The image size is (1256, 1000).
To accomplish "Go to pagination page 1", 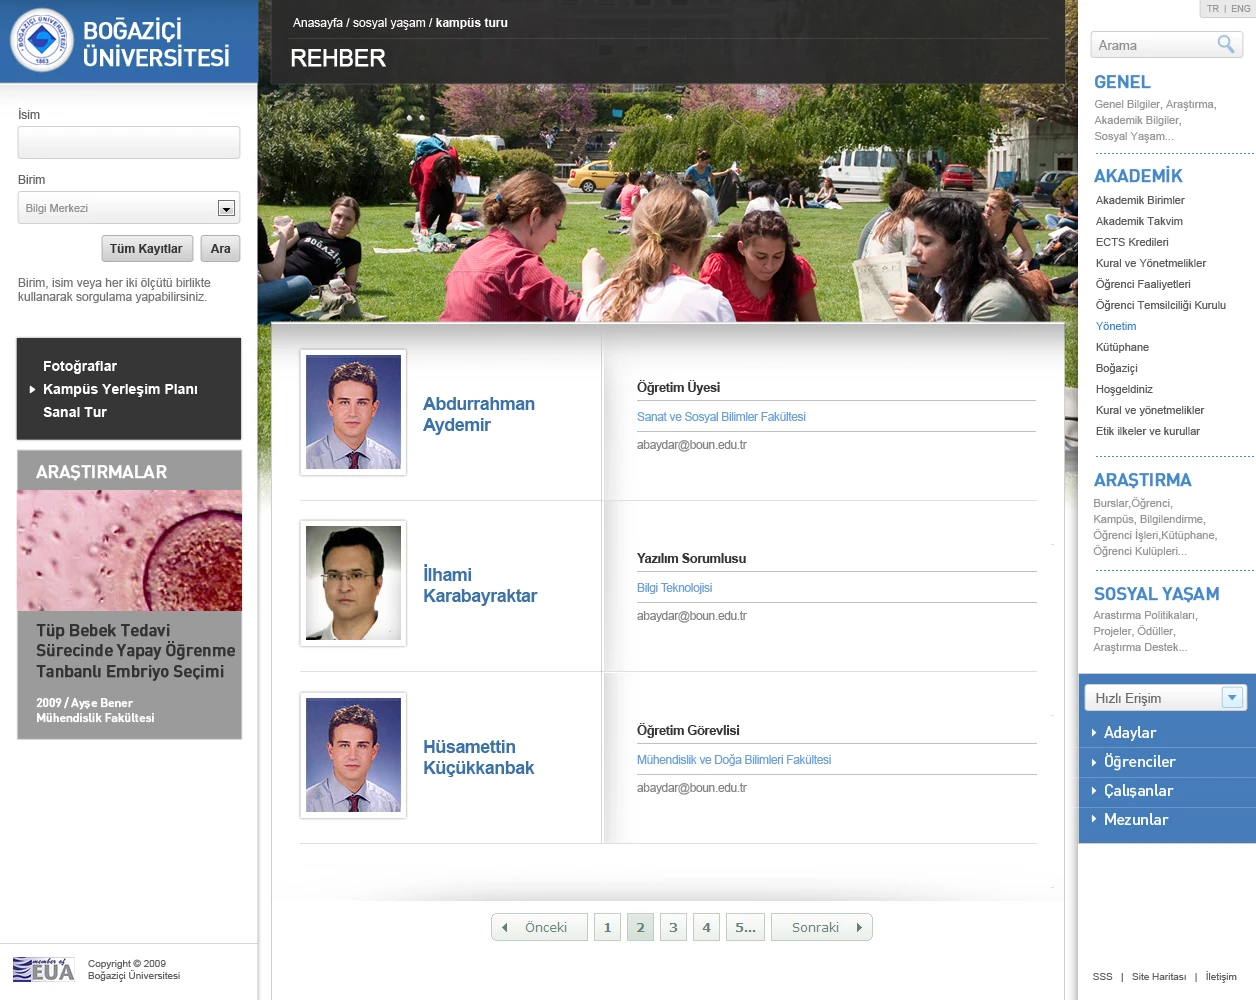I will pos(607,927).
